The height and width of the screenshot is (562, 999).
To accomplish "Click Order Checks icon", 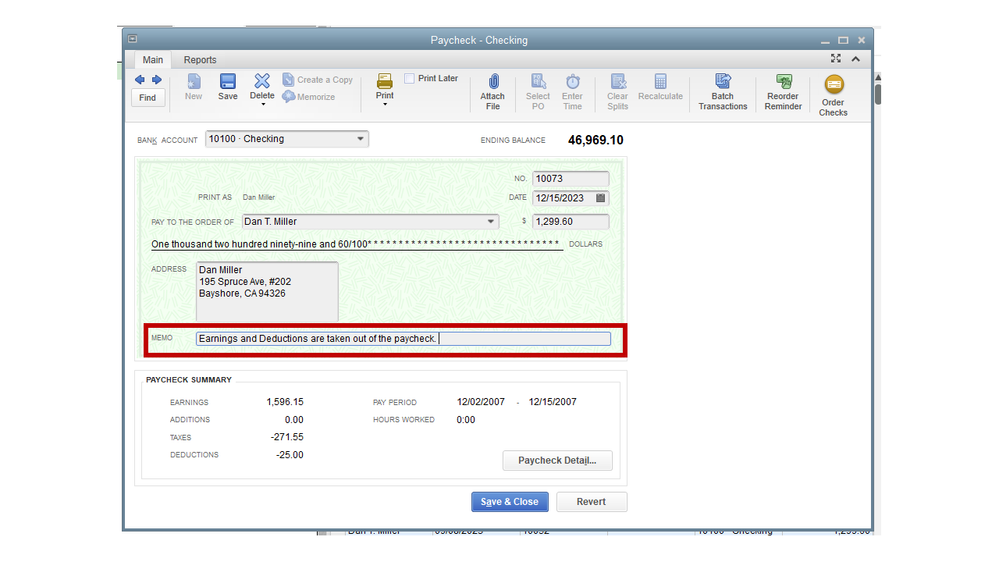I will [833, 85].
